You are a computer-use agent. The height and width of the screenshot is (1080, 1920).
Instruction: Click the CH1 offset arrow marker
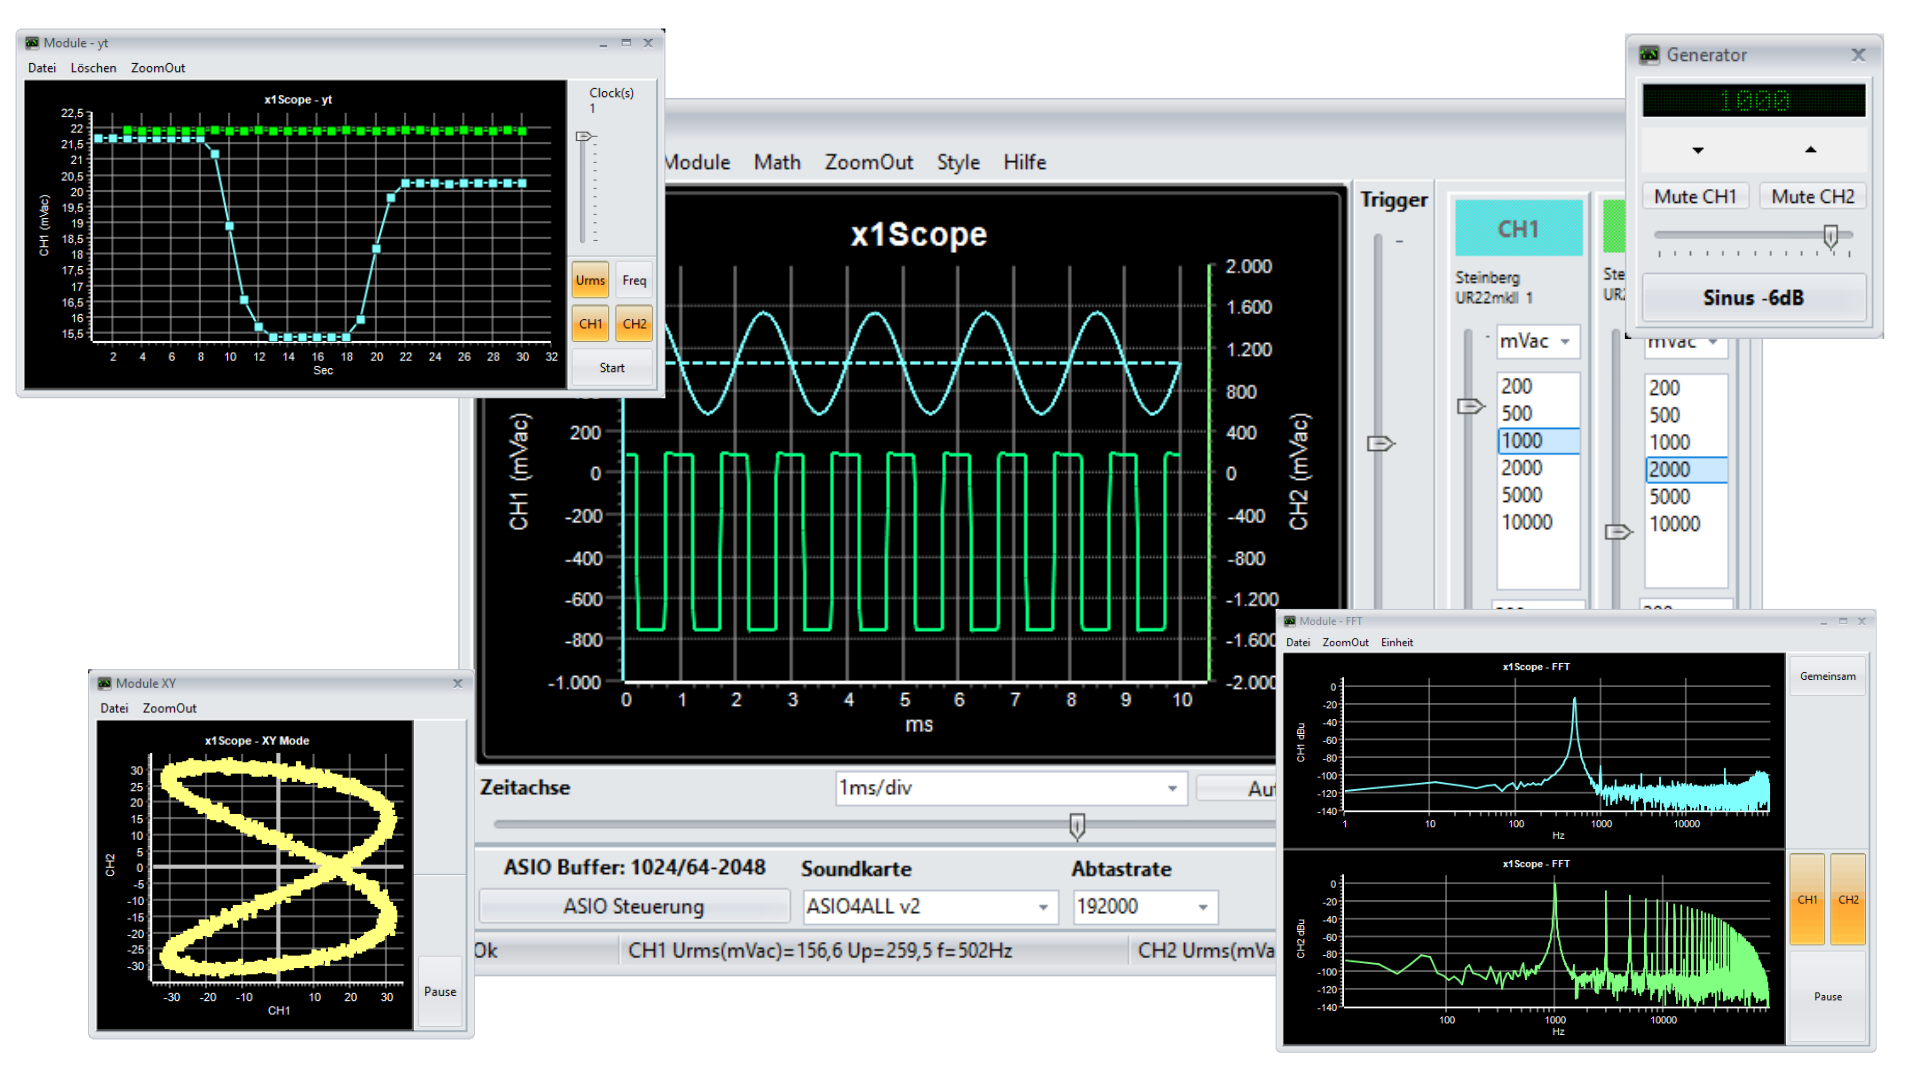click(1470, 406)
